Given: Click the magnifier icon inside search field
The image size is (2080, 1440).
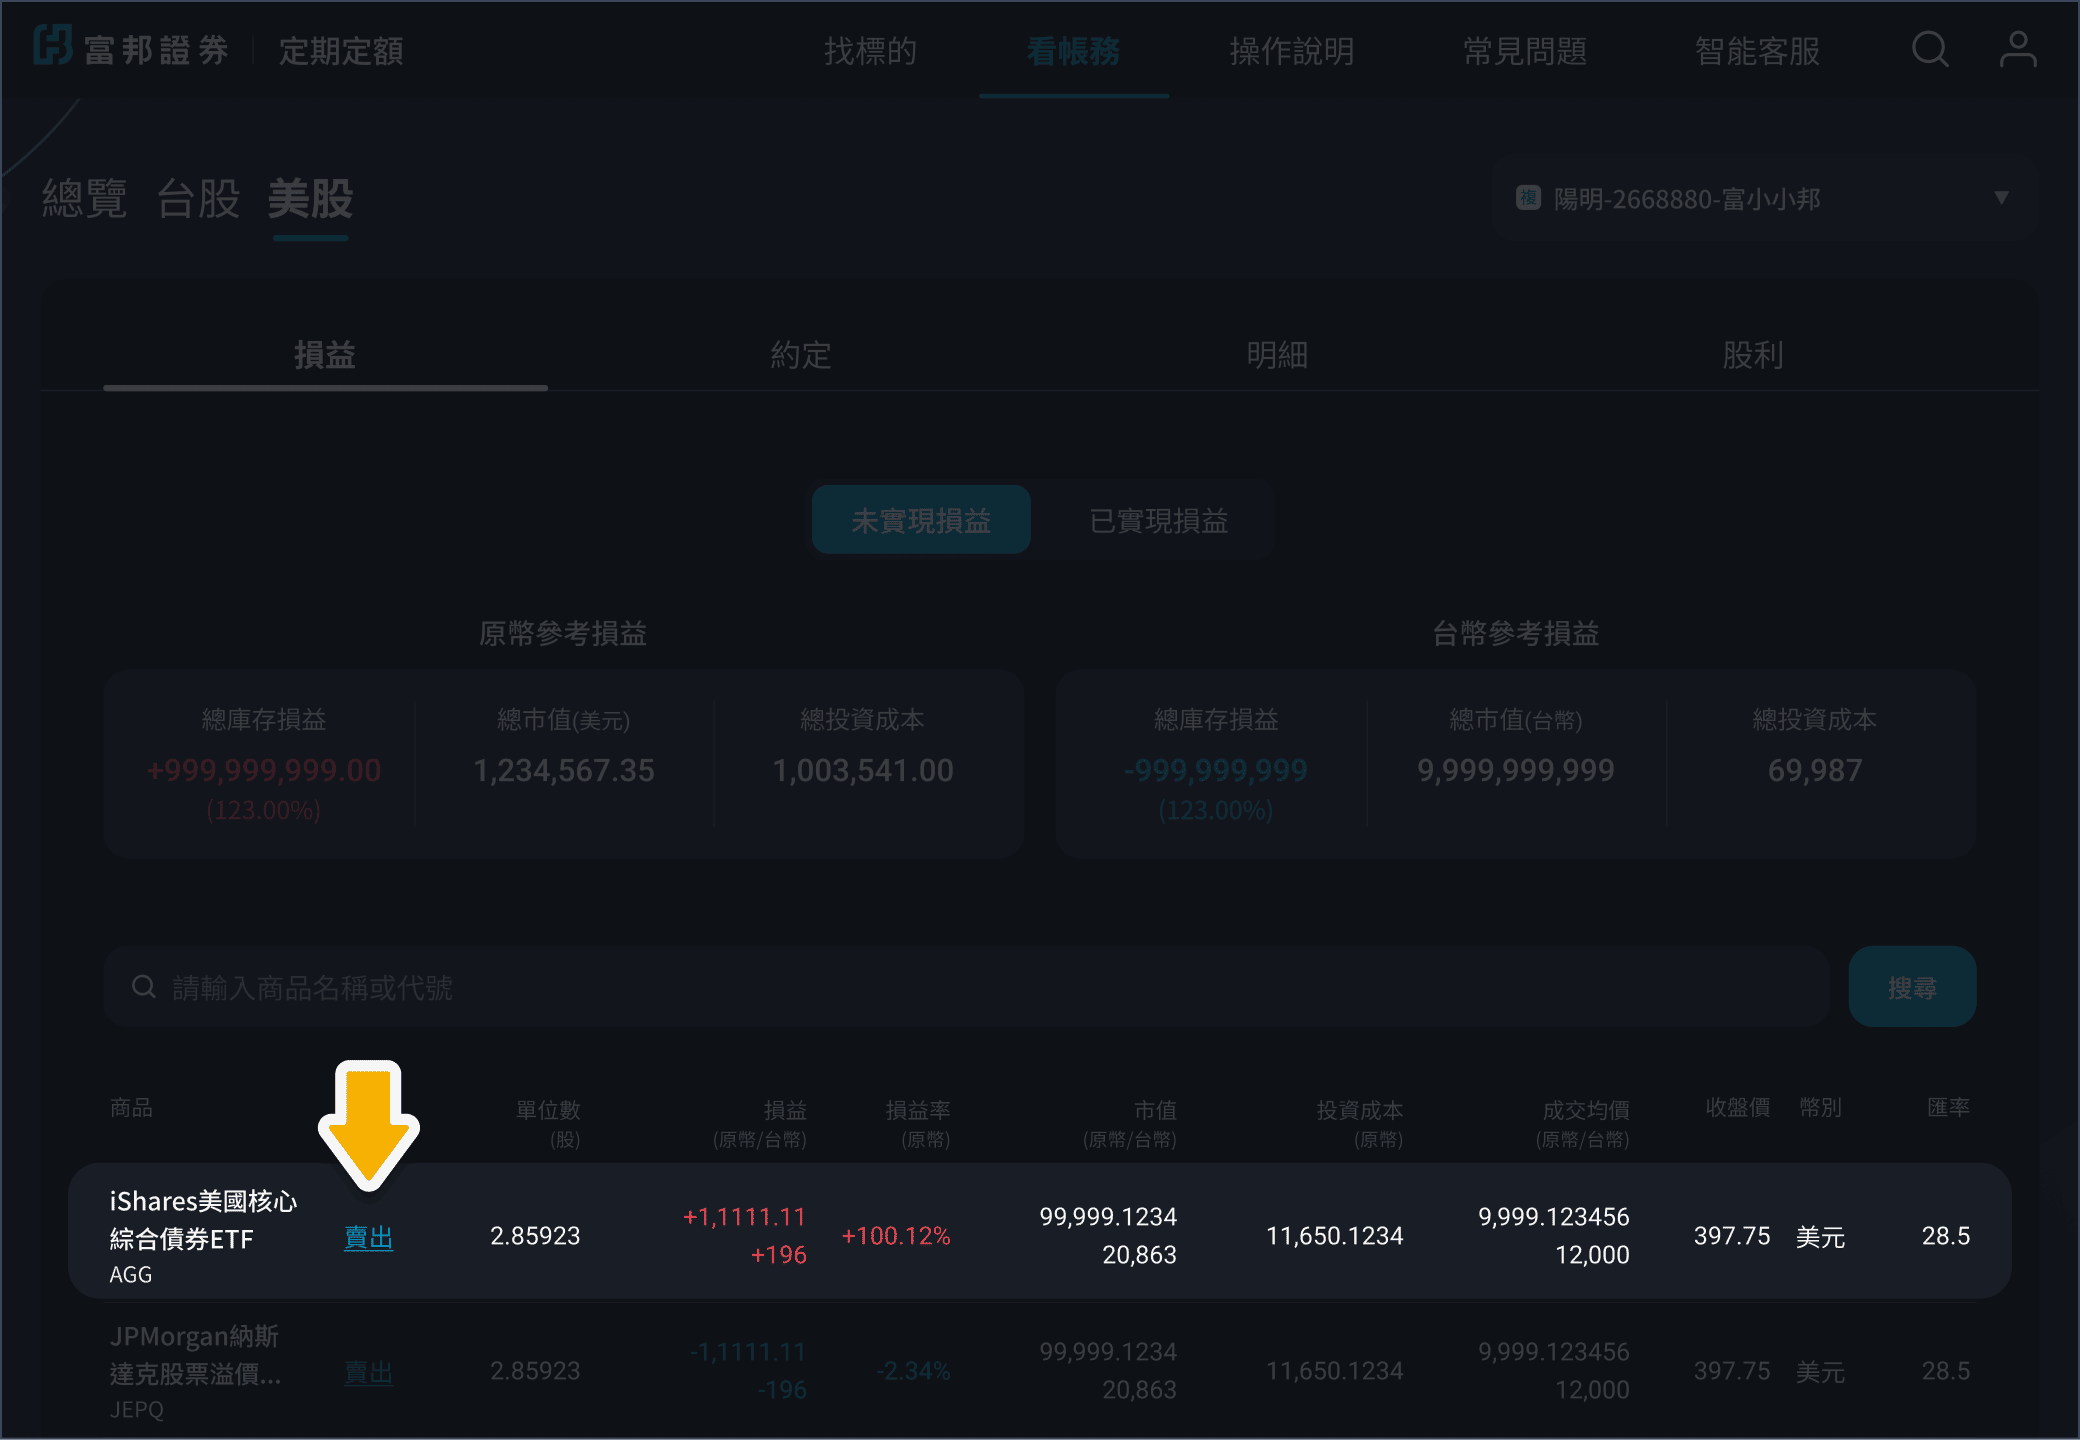Looking at the screenshot, I should point(144,987).
